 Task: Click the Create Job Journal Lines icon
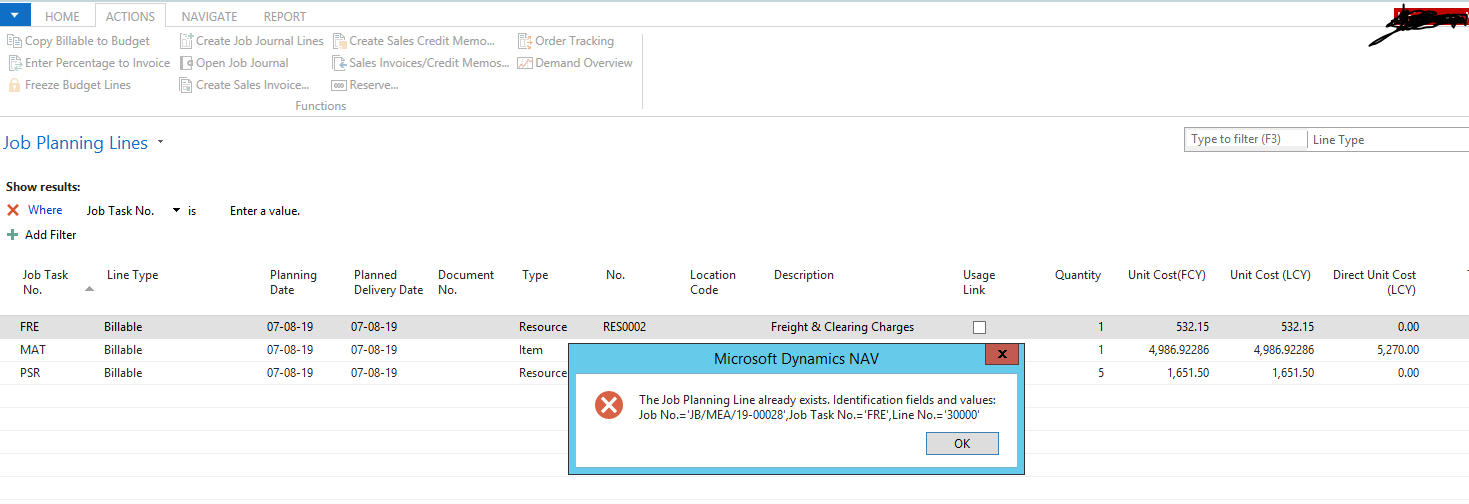pos(186,41)
